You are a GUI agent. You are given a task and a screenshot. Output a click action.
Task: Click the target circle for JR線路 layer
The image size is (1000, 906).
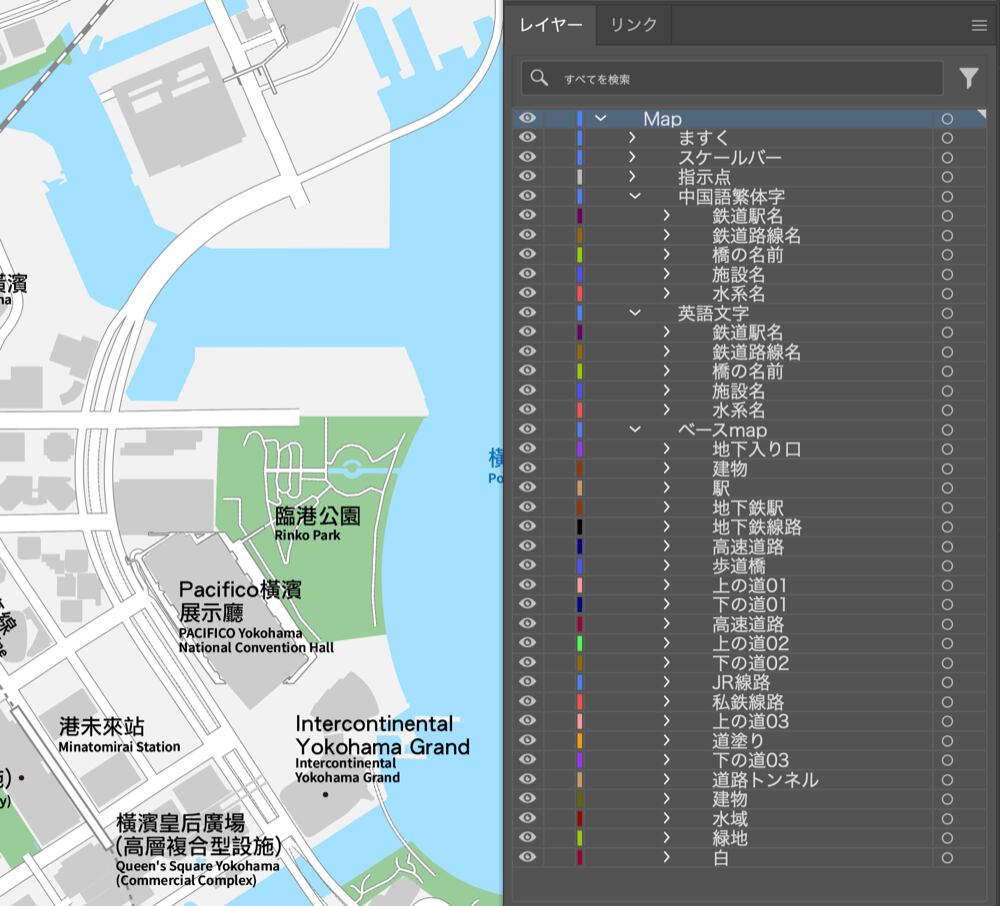pos(947,683)
